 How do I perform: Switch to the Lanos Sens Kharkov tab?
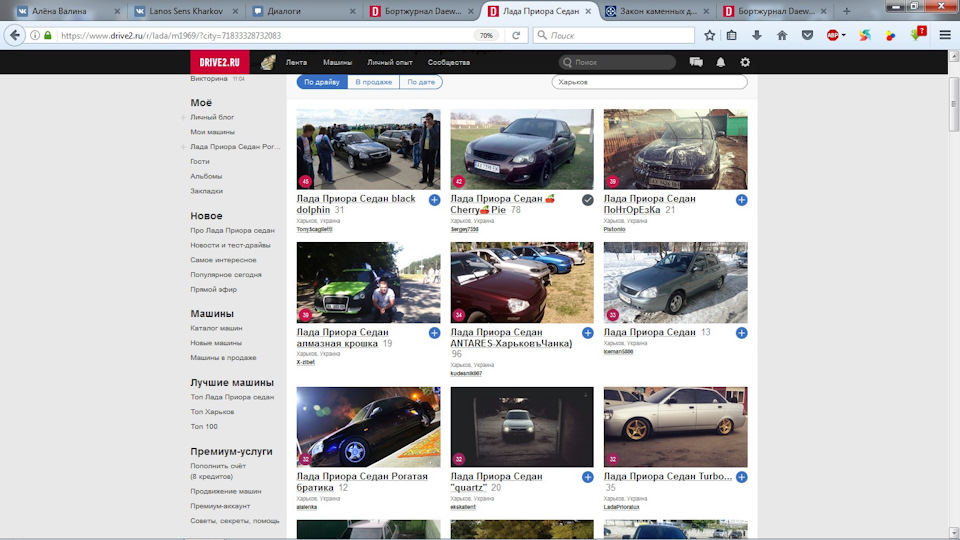[186, 11]
